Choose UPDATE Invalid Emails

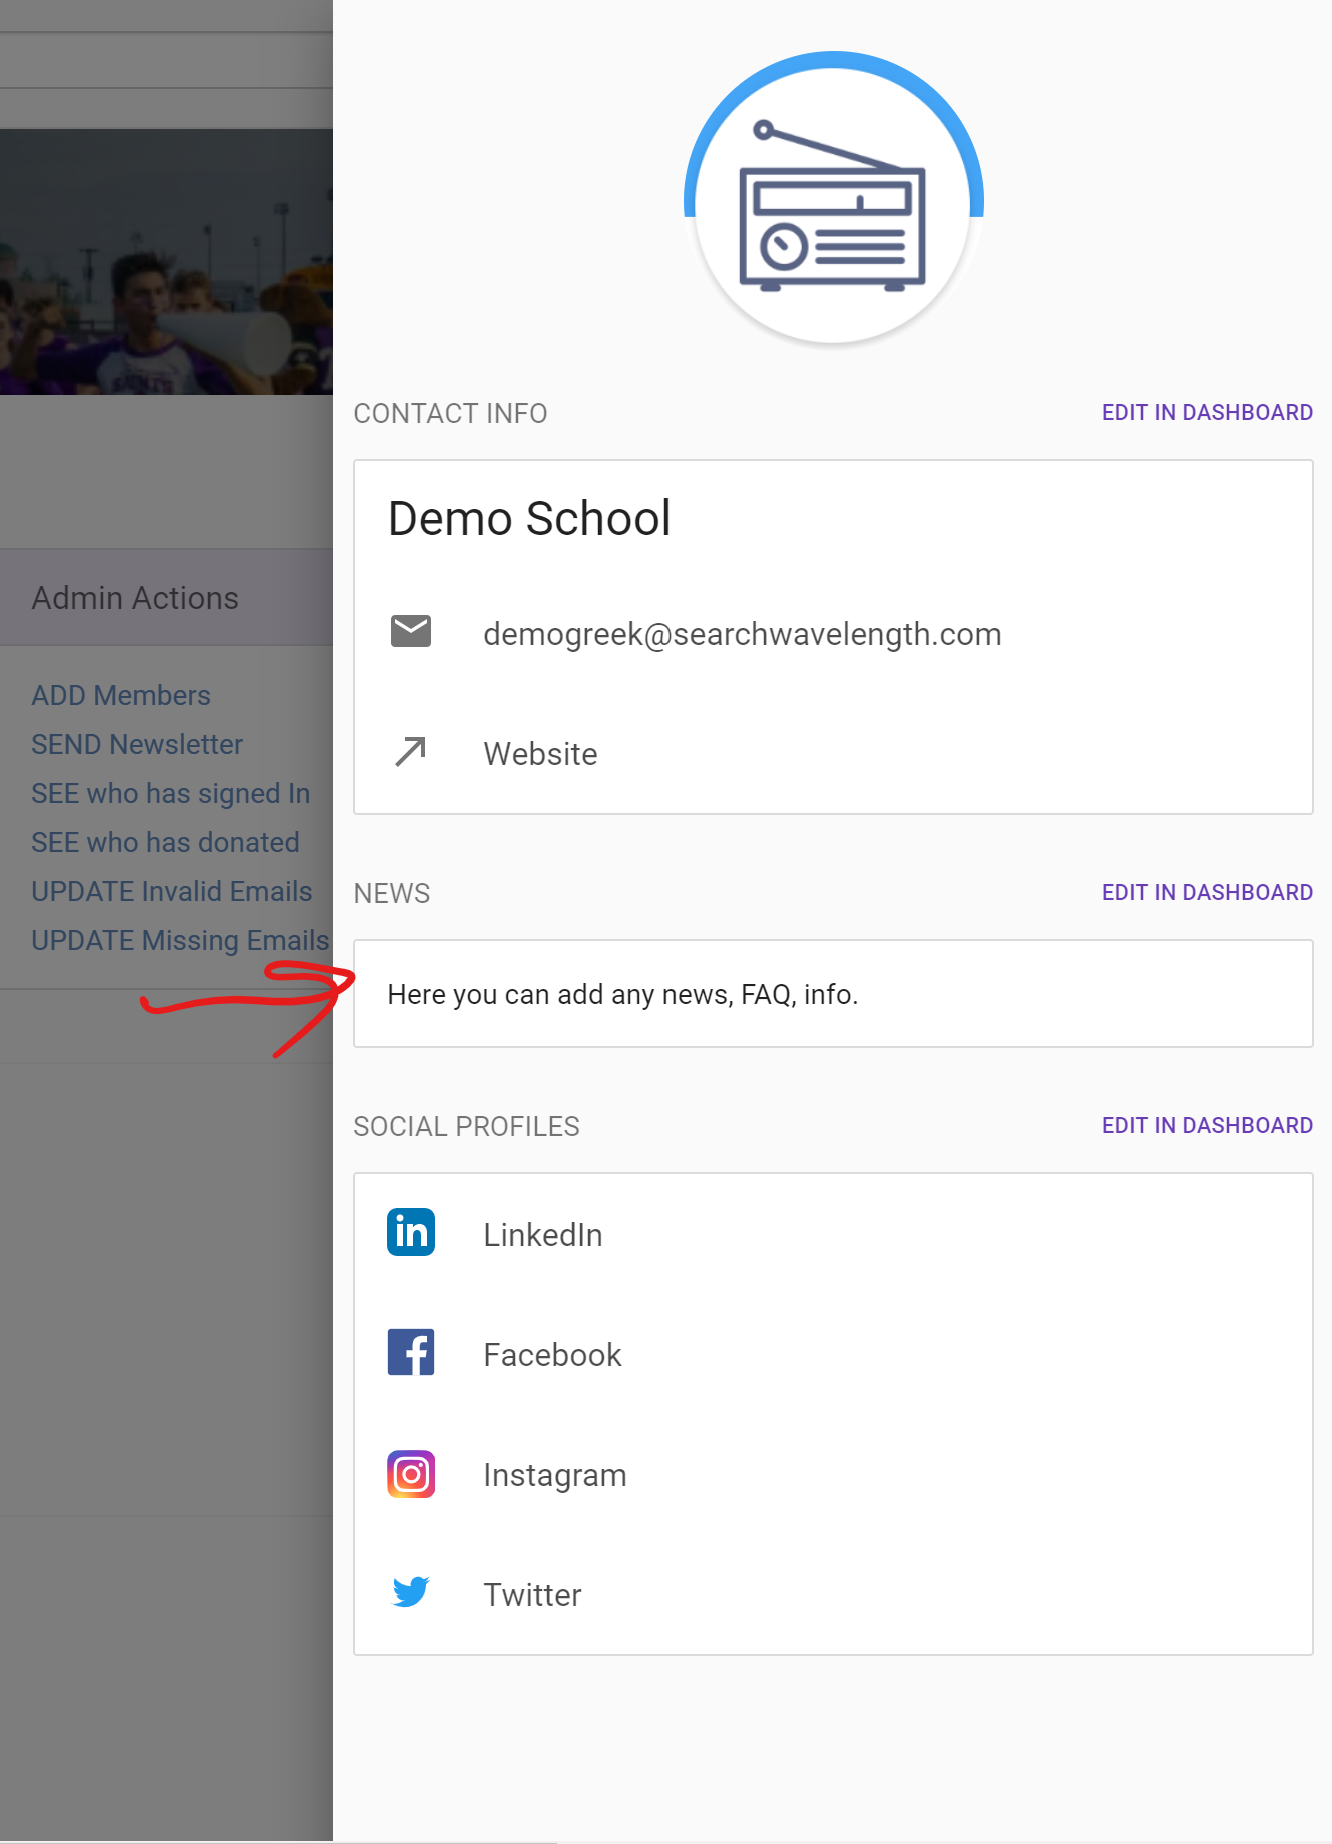click(x=171, y=891)
